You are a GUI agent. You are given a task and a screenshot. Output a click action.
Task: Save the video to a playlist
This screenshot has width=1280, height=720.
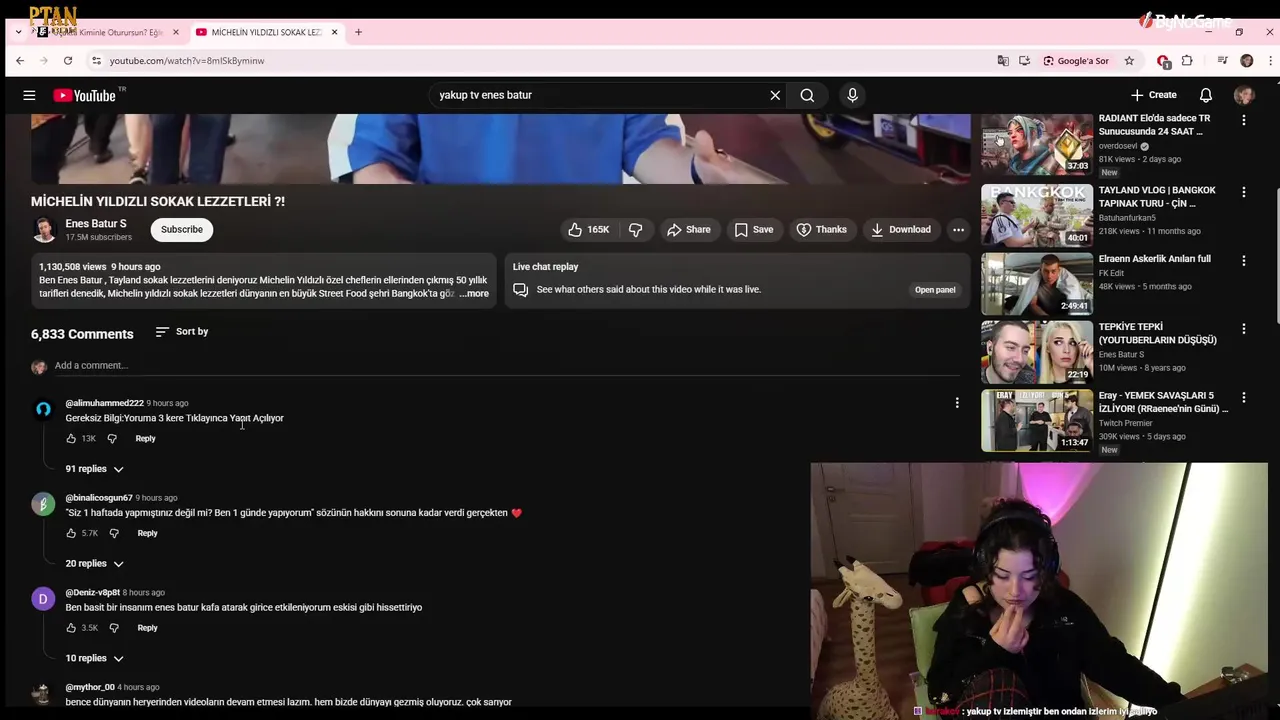click(x=753, y=230)
